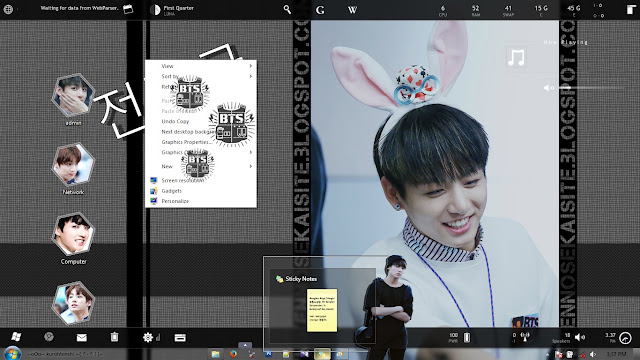Click the round disc icon in skin dock
The image size is (640, 360).
49,337
